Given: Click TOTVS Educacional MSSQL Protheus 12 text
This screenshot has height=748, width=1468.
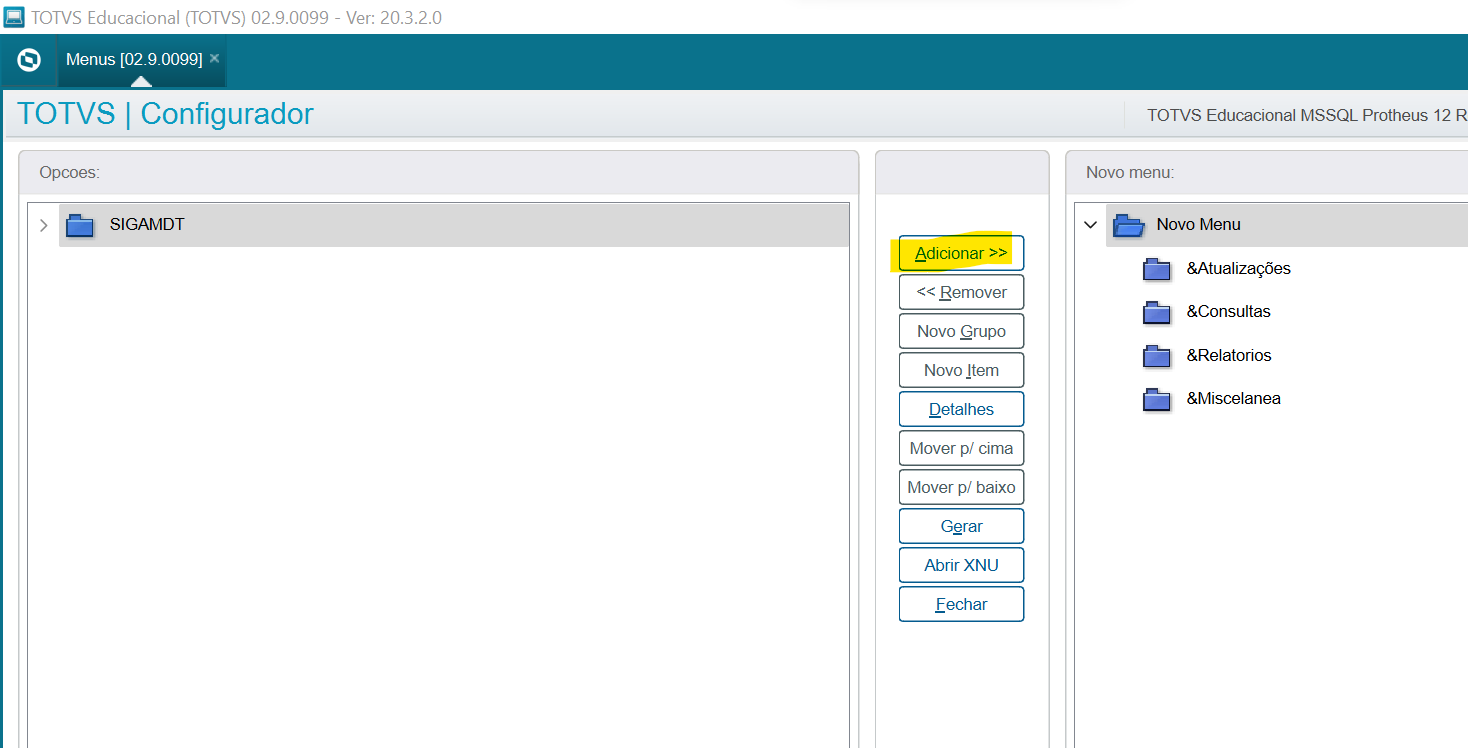Looking at the screenshot, I should coord(1299,115).
